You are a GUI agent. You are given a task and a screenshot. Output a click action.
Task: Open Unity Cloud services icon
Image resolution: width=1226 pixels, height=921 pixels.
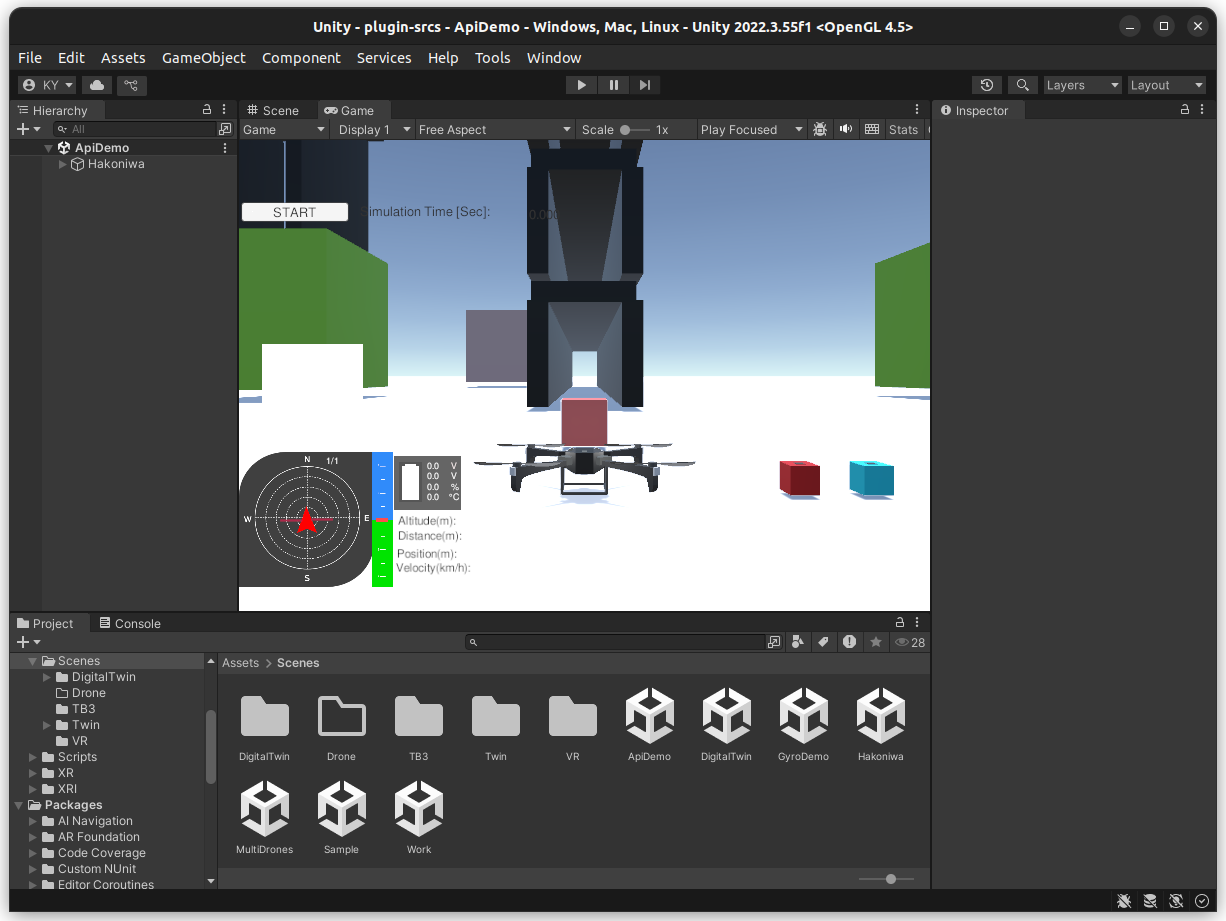[x=97, y=86]
